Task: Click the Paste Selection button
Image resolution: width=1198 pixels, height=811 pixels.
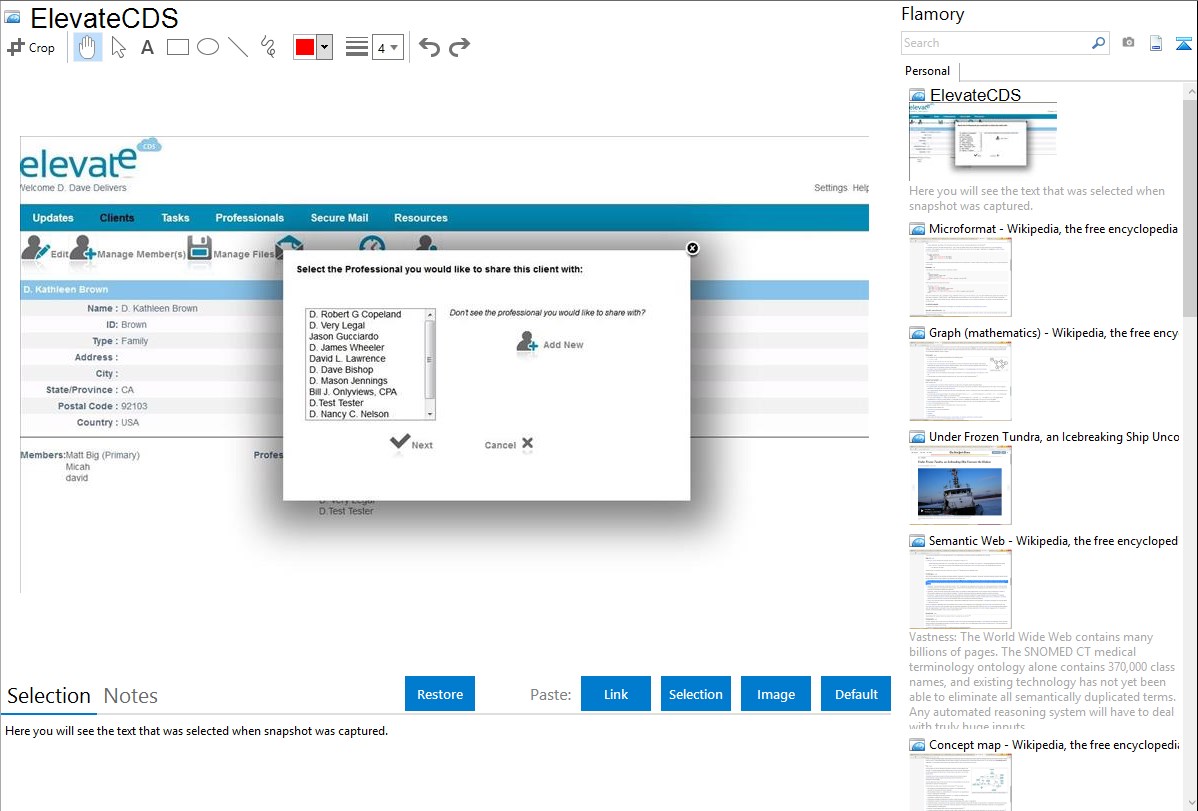Action: click(695, 694)
